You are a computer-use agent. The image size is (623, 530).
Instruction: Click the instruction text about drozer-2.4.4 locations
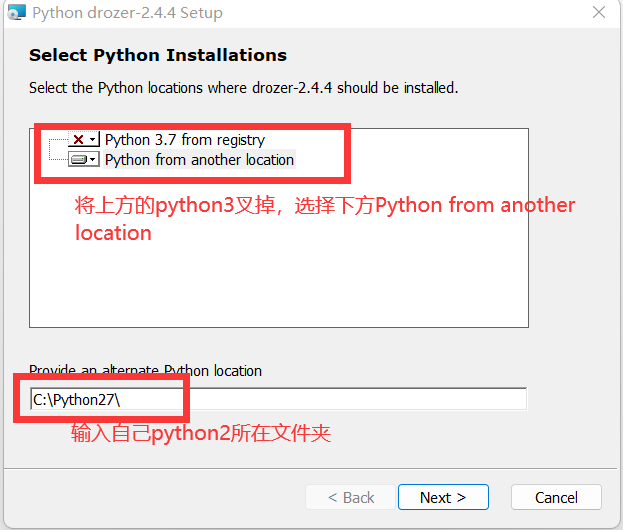(x=243, y=88)
